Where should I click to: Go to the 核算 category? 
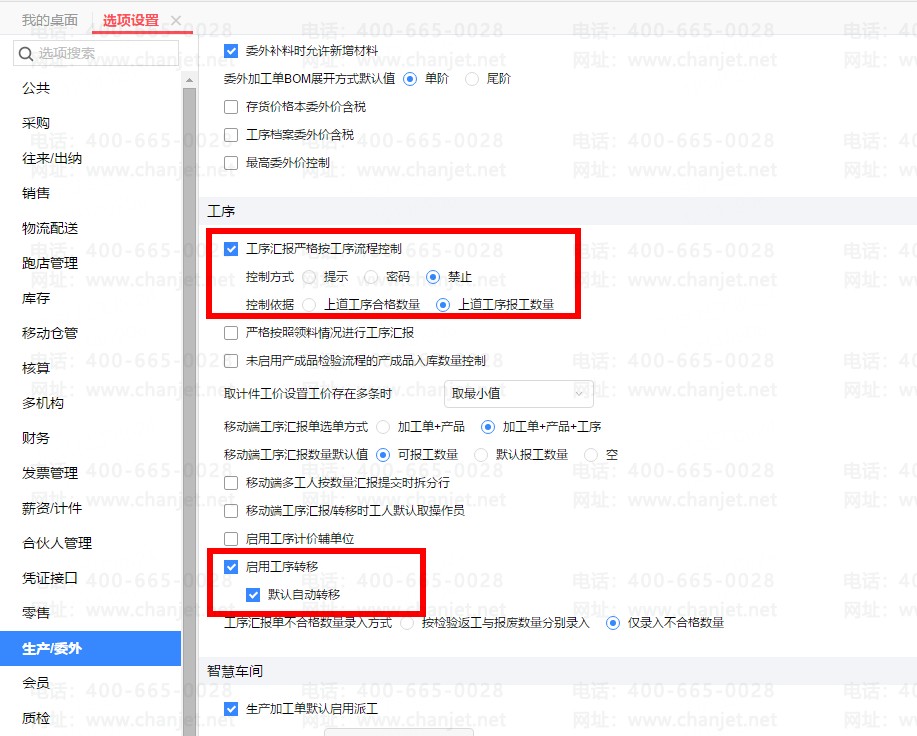(36, 368)
